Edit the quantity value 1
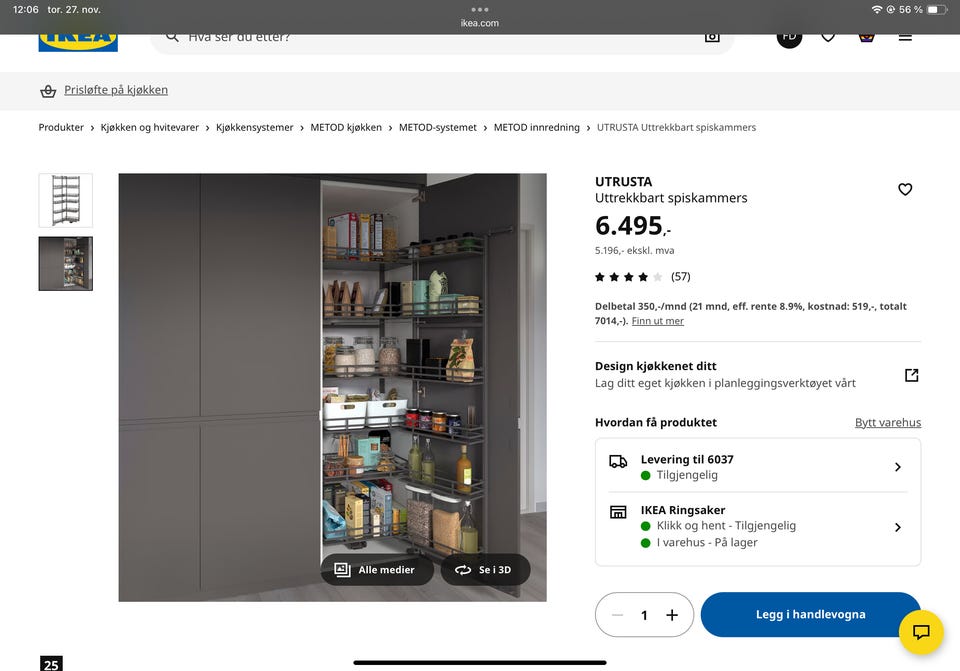This screenshot has width=960, height=671. (644, 615)
